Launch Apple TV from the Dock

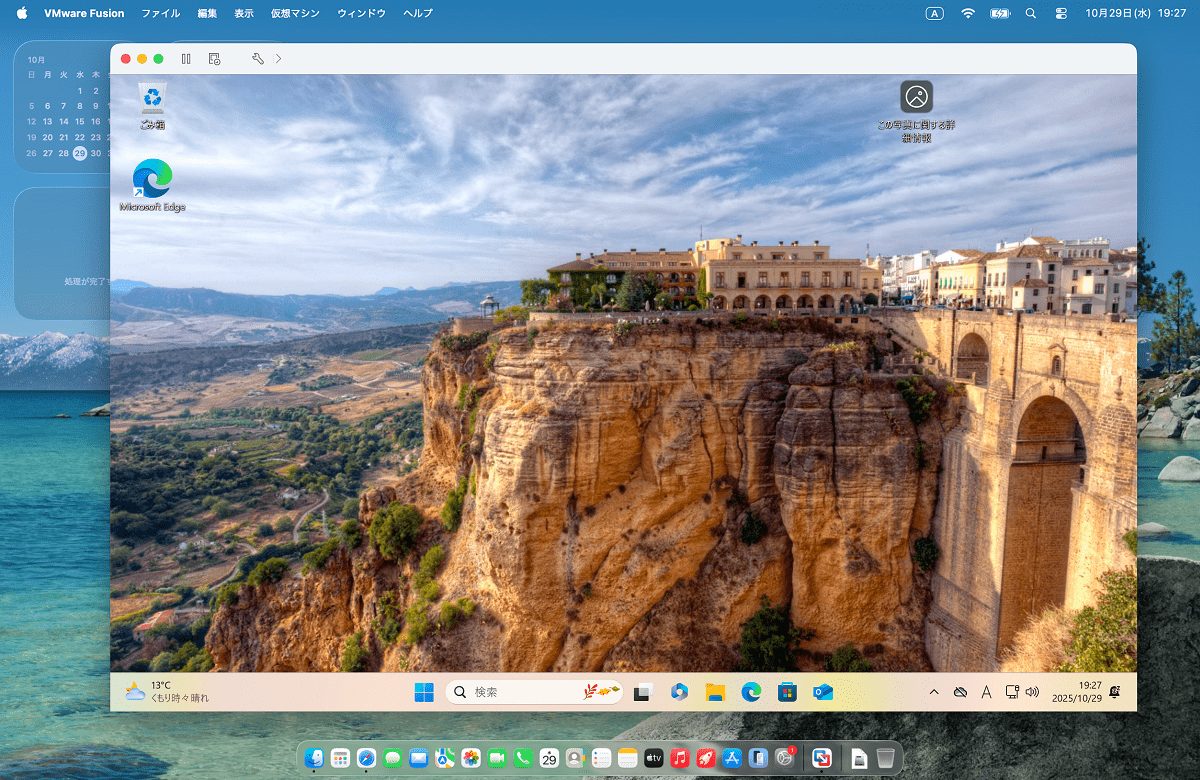[x=654, y=758]
